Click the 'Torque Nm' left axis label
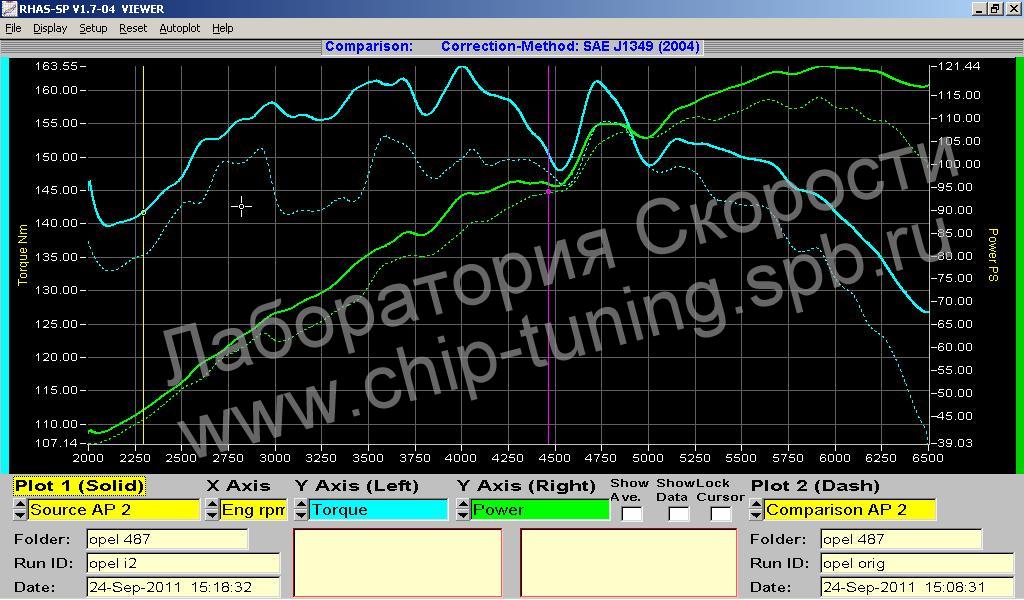The width and height of the screenshot is (1024, 600). point(23,255)
